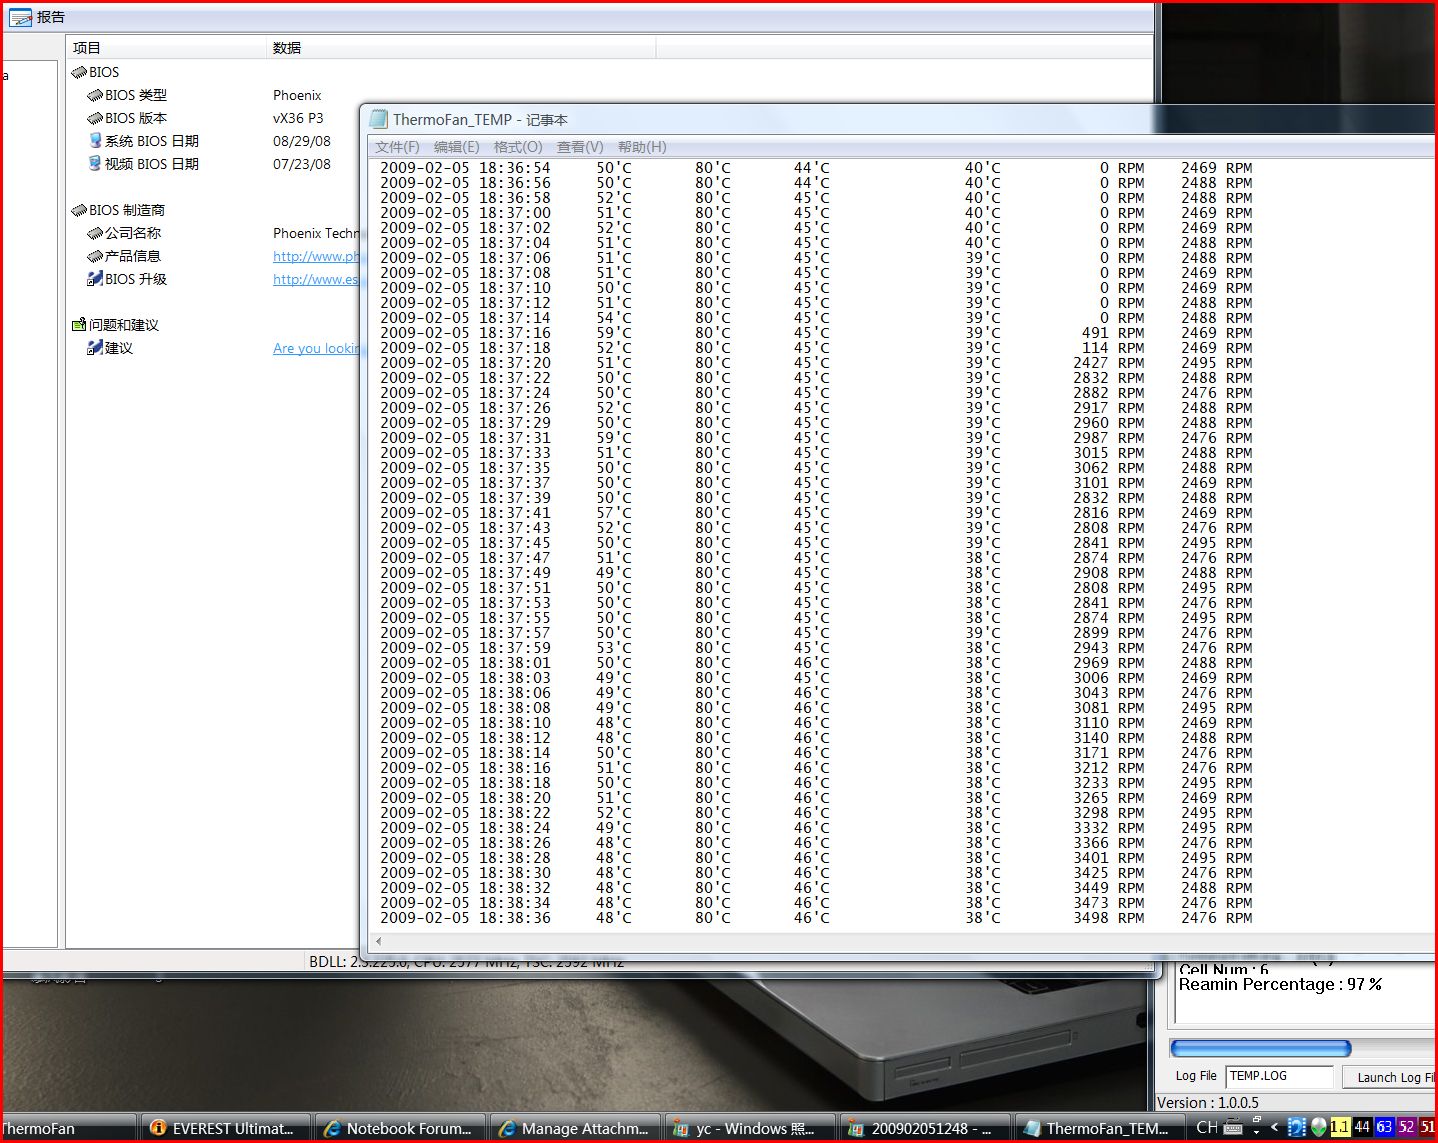1438x1143 pixels.
Task: Click the 项目 column header in EVEREST
Action: (x=166, y=47)
